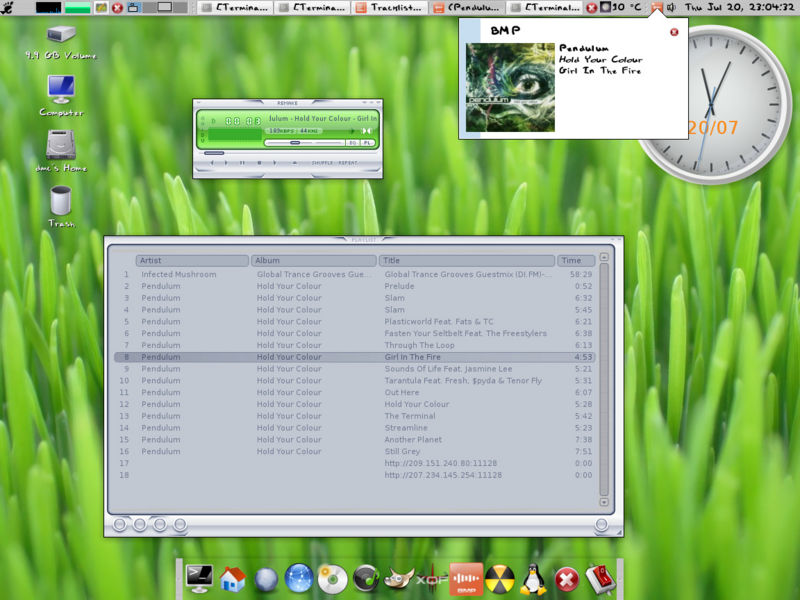The image size is (800, 600).
Task: Click the orange BMP tray icon in panel
Action: pos(657,7)
